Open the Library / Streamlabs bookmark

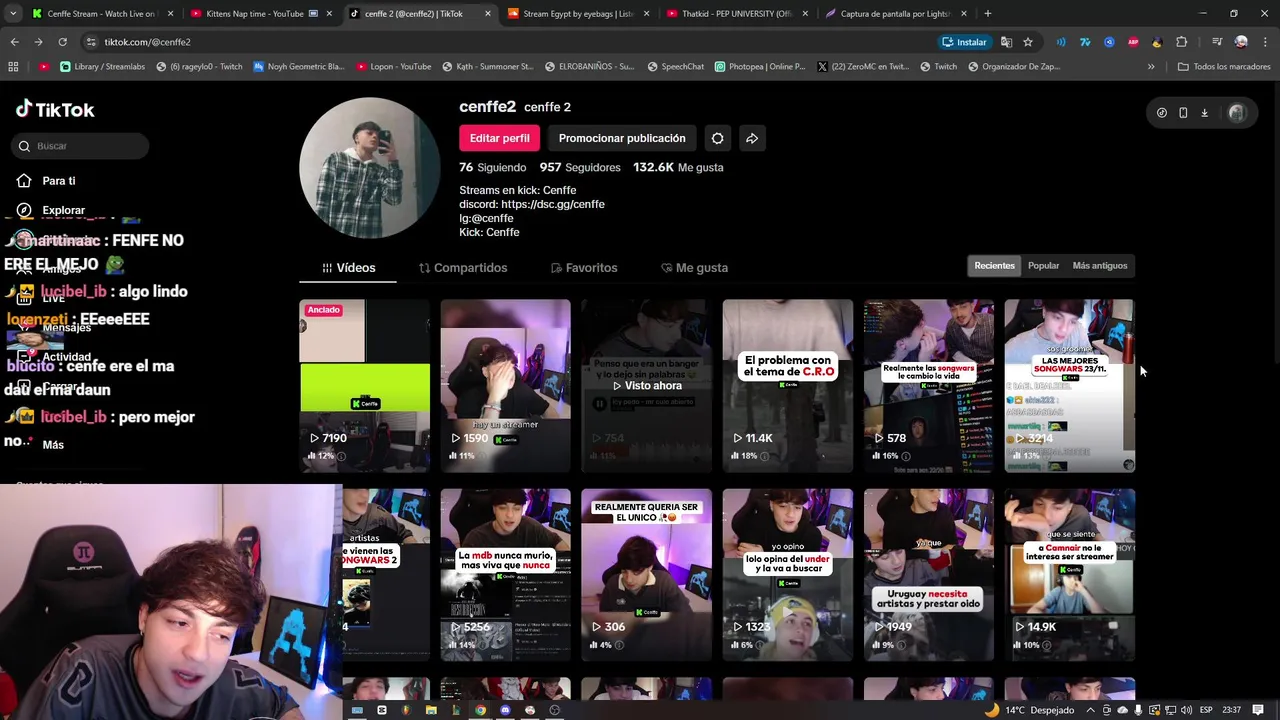tap(102, 67)
